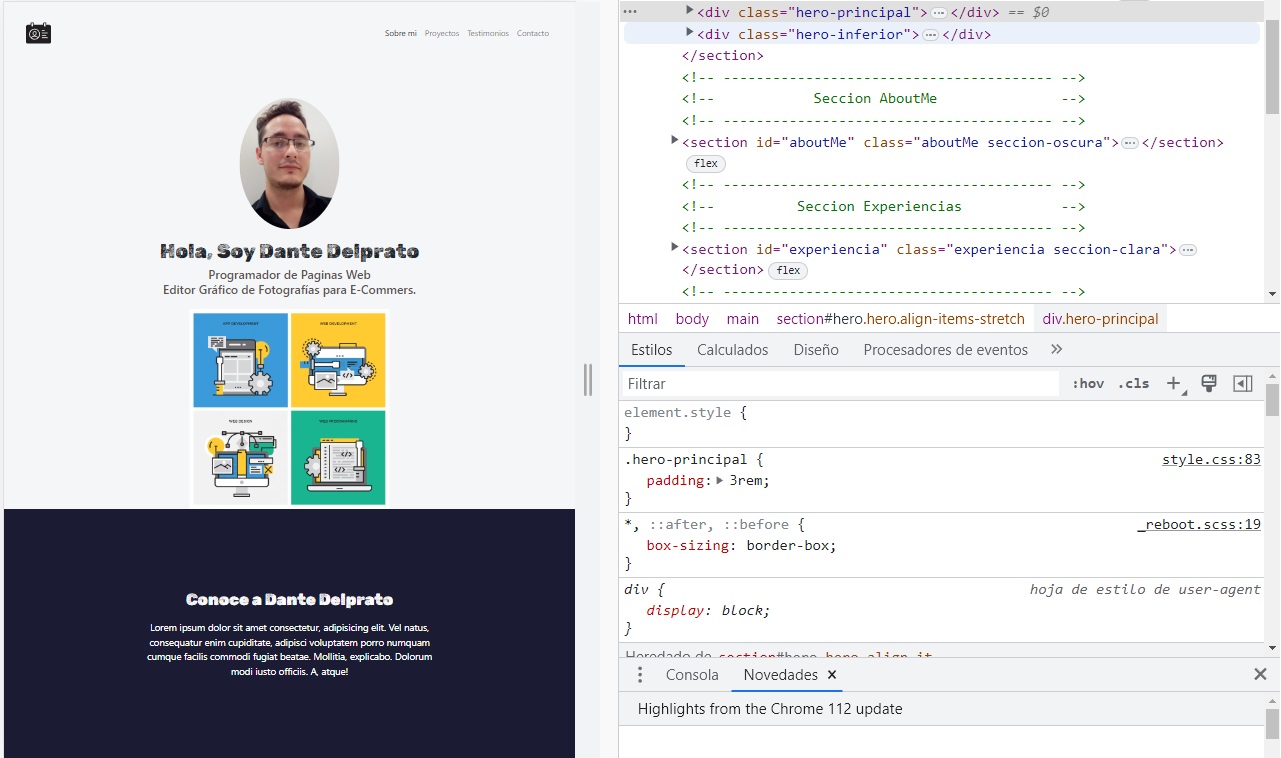Select section#hero breadcrumb item
The height and width of the screenshot is (758, 1281).
(x=901, y=319)
